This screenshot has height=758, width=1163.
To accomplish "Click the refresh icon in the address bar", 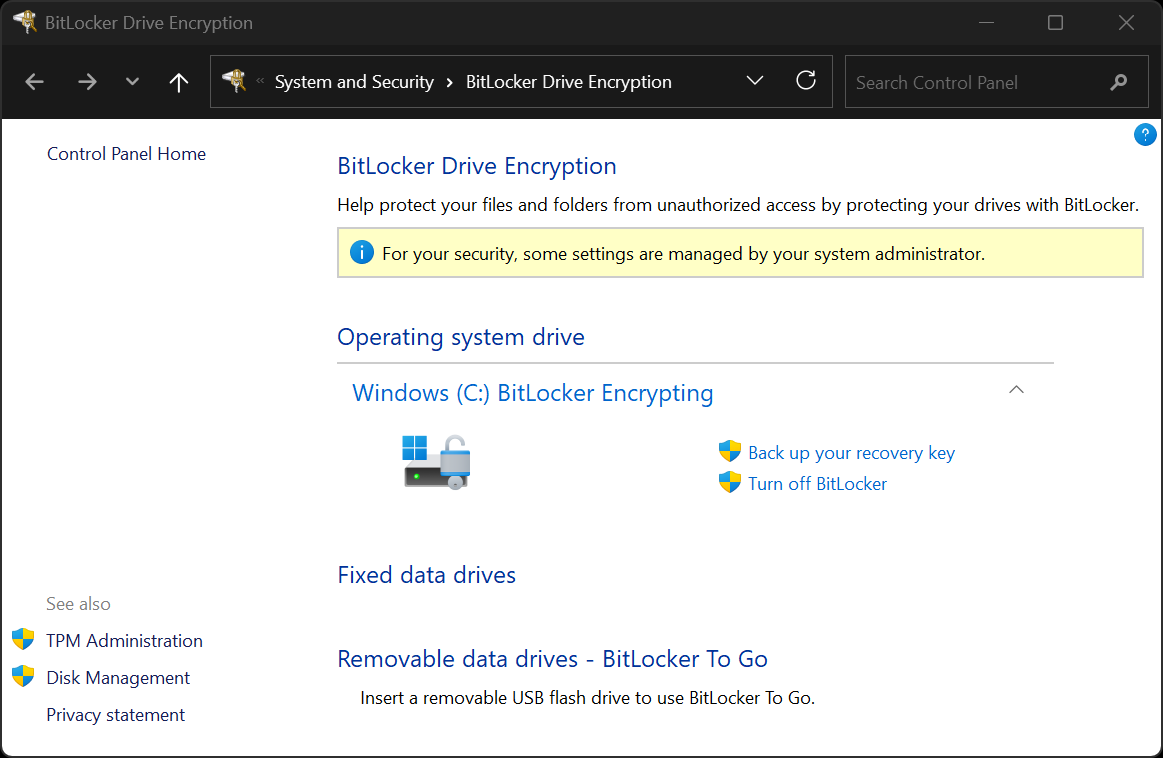I will tap(806, 81).
